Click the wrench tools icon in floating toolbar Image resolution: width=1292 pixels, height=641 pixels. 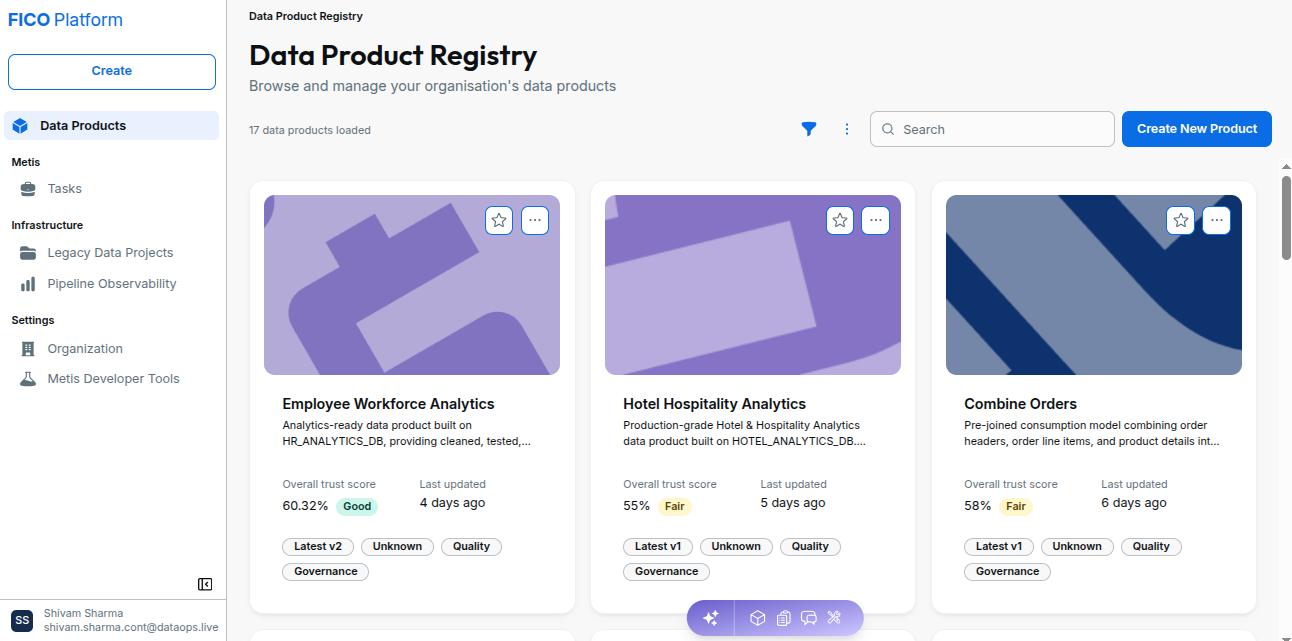[x=835, y=618]
